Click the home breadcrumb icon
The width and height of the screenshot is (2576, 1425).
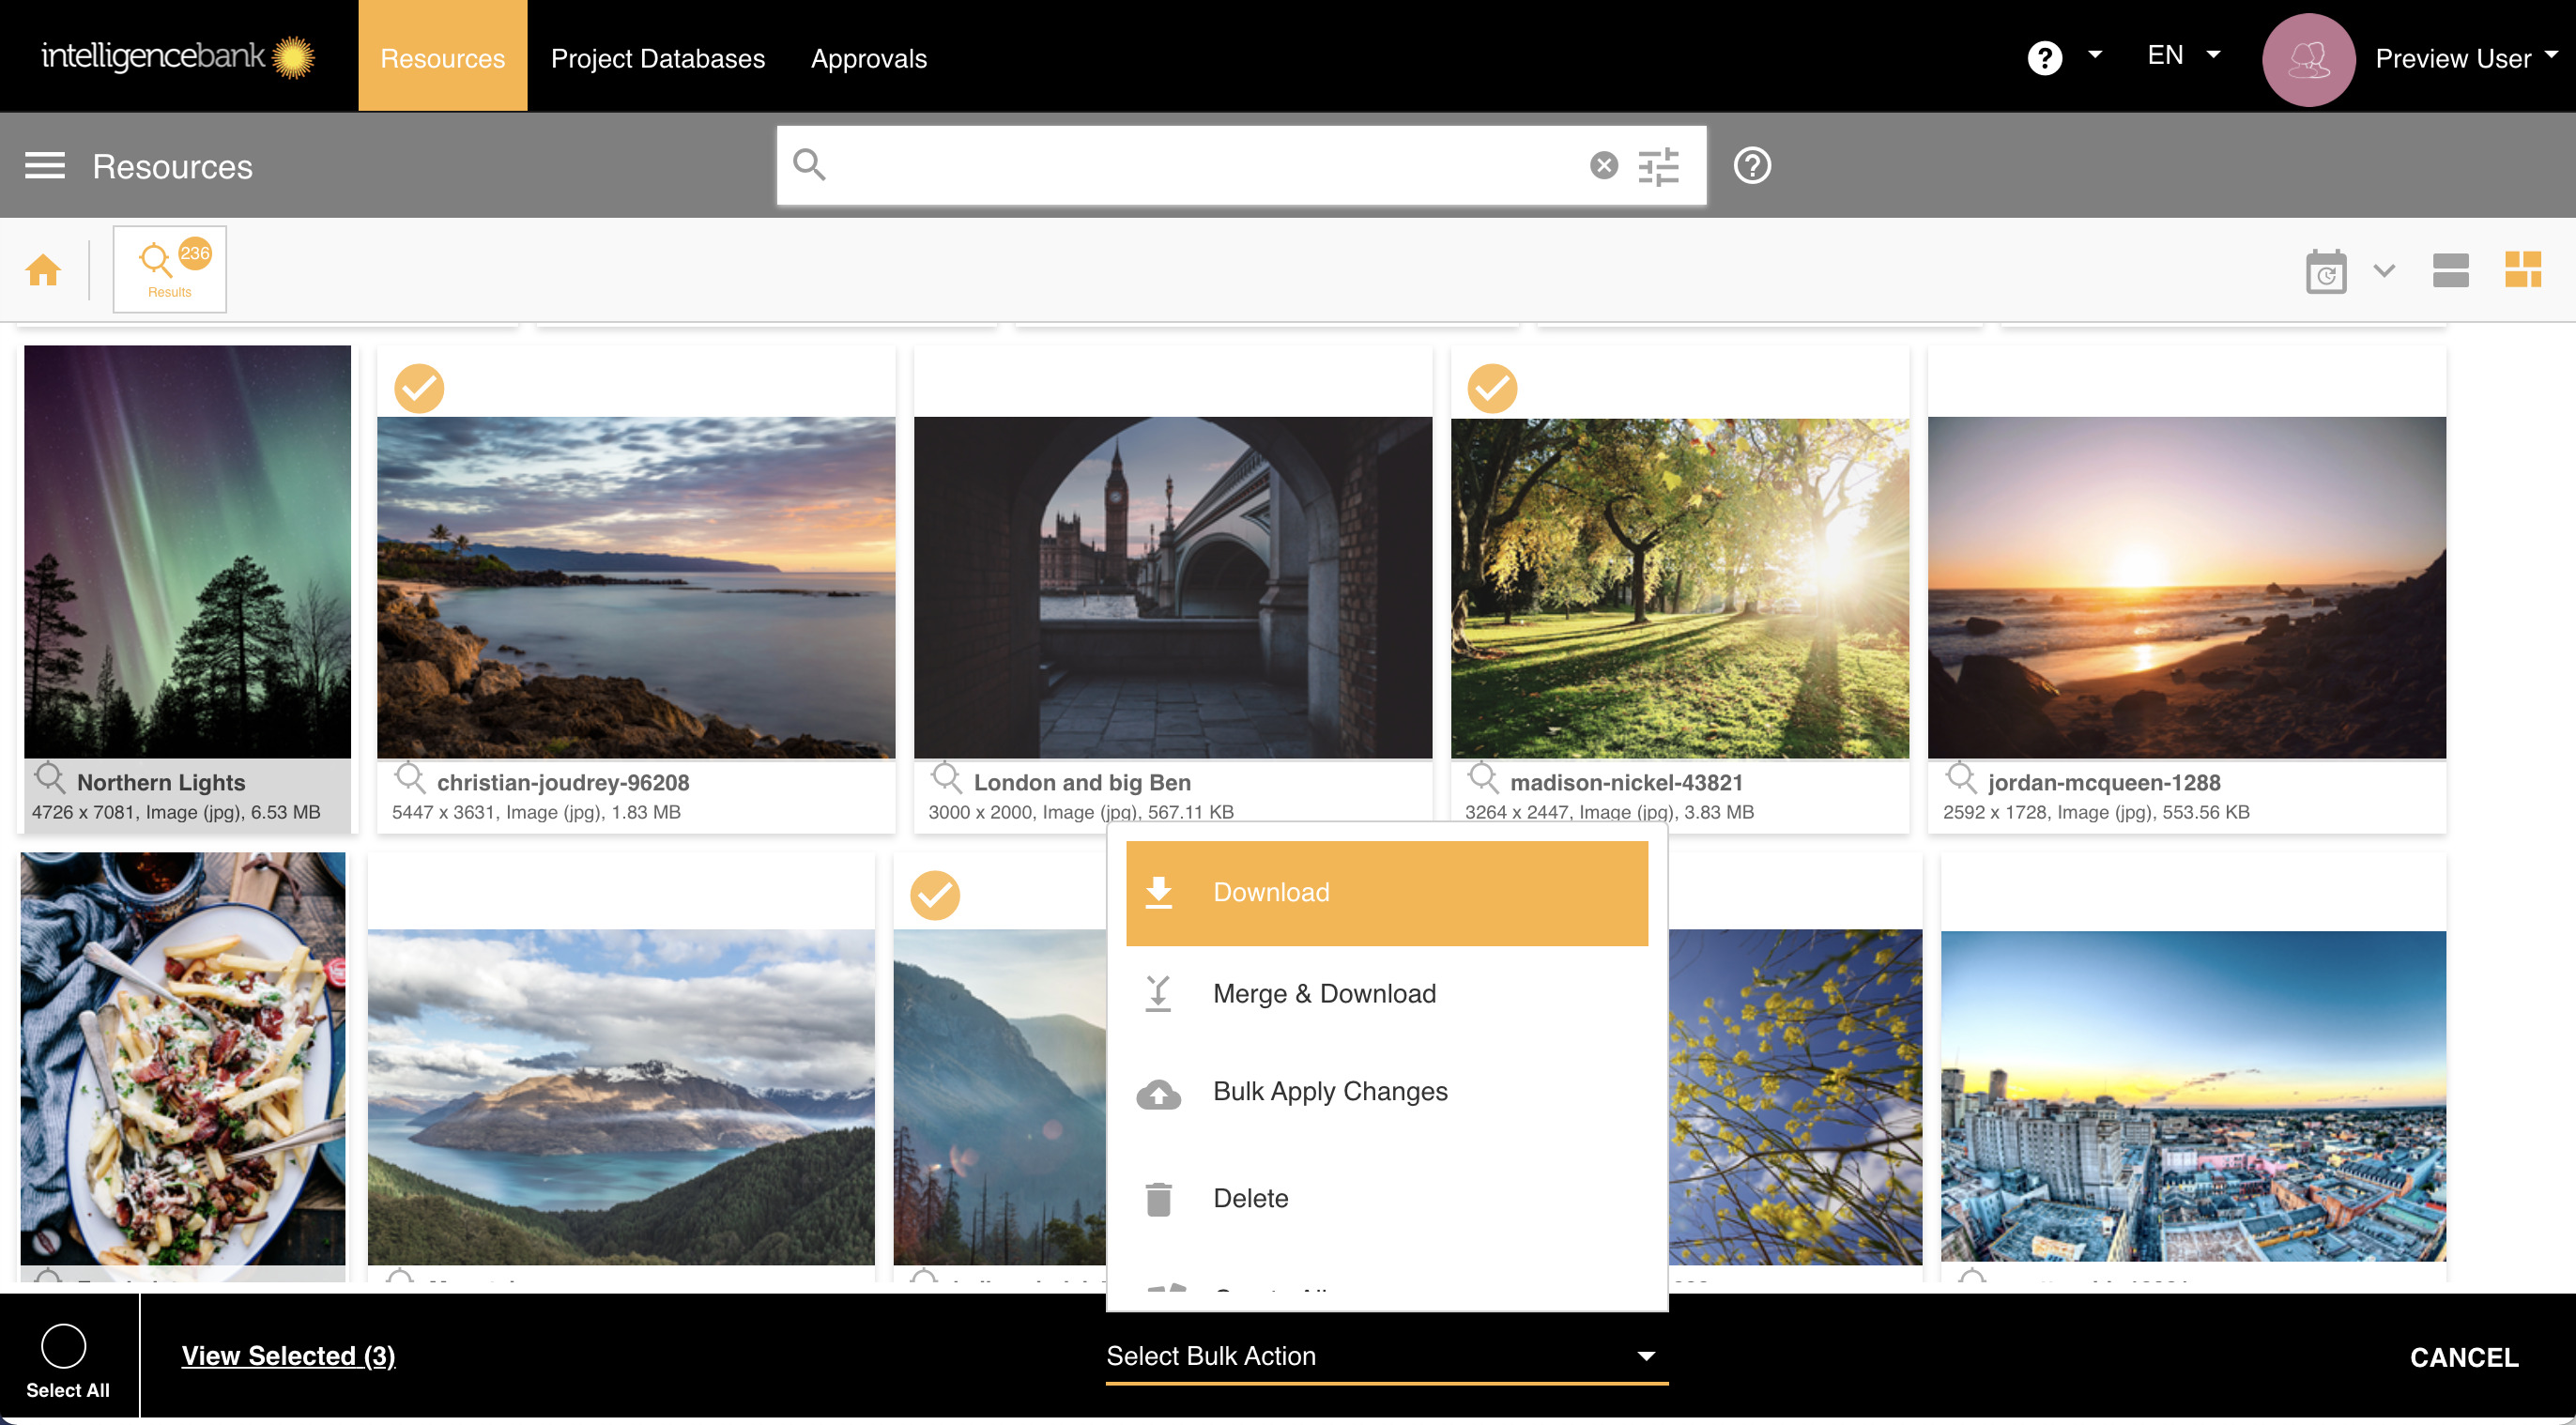click(x=43, y=270)
